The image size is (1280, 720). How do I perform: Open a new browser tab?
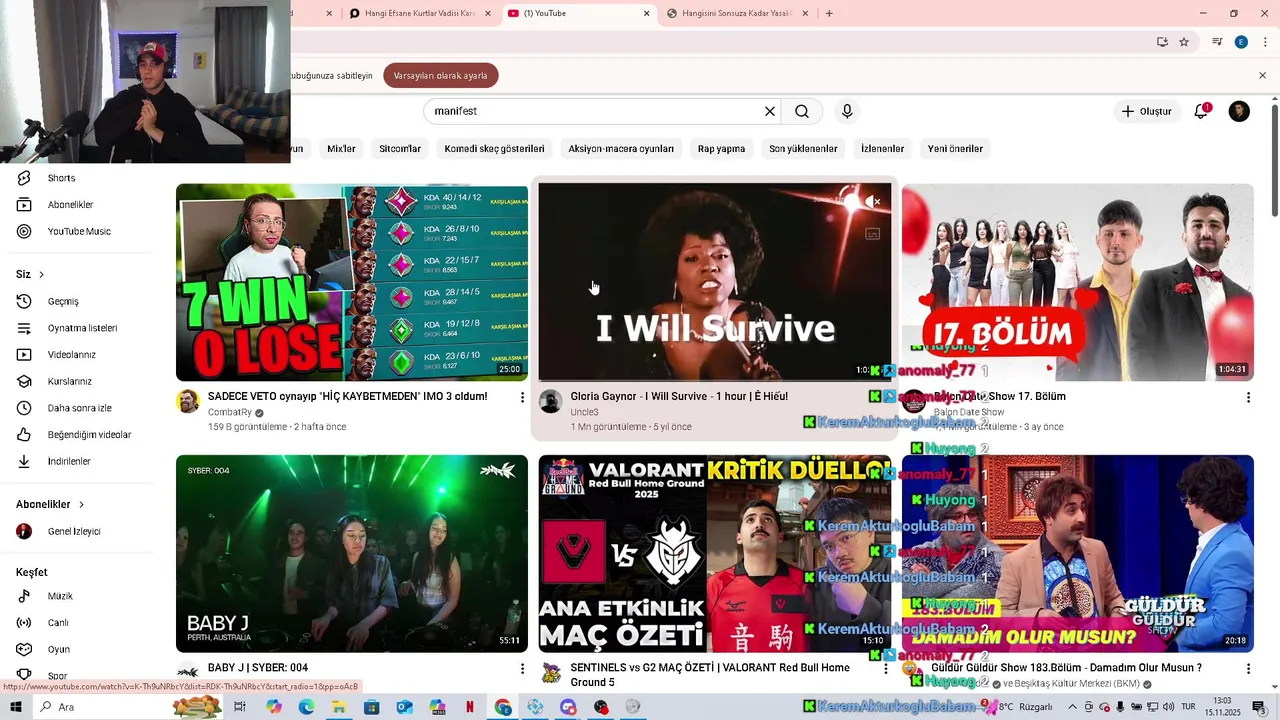[829, 13]
